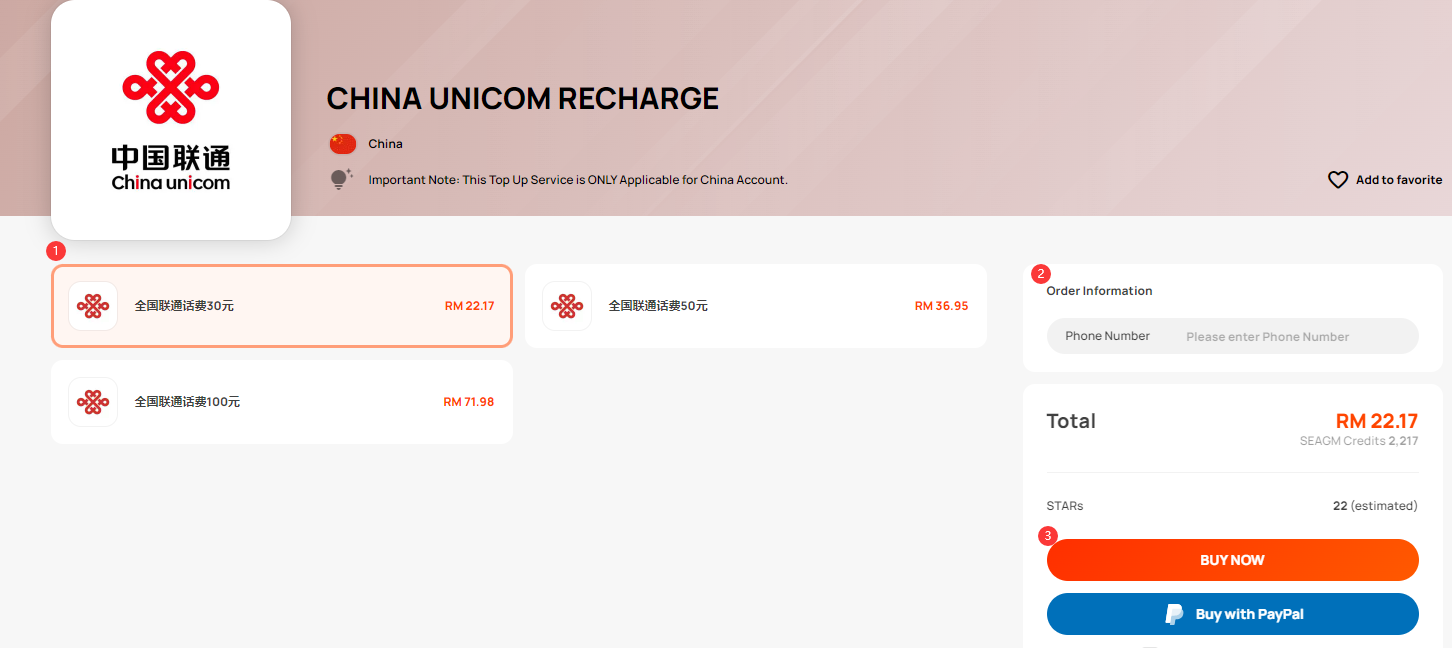Screen dimensions: 1452x648
Task: Click the STARs label
Action: [x=1065, y=506]
